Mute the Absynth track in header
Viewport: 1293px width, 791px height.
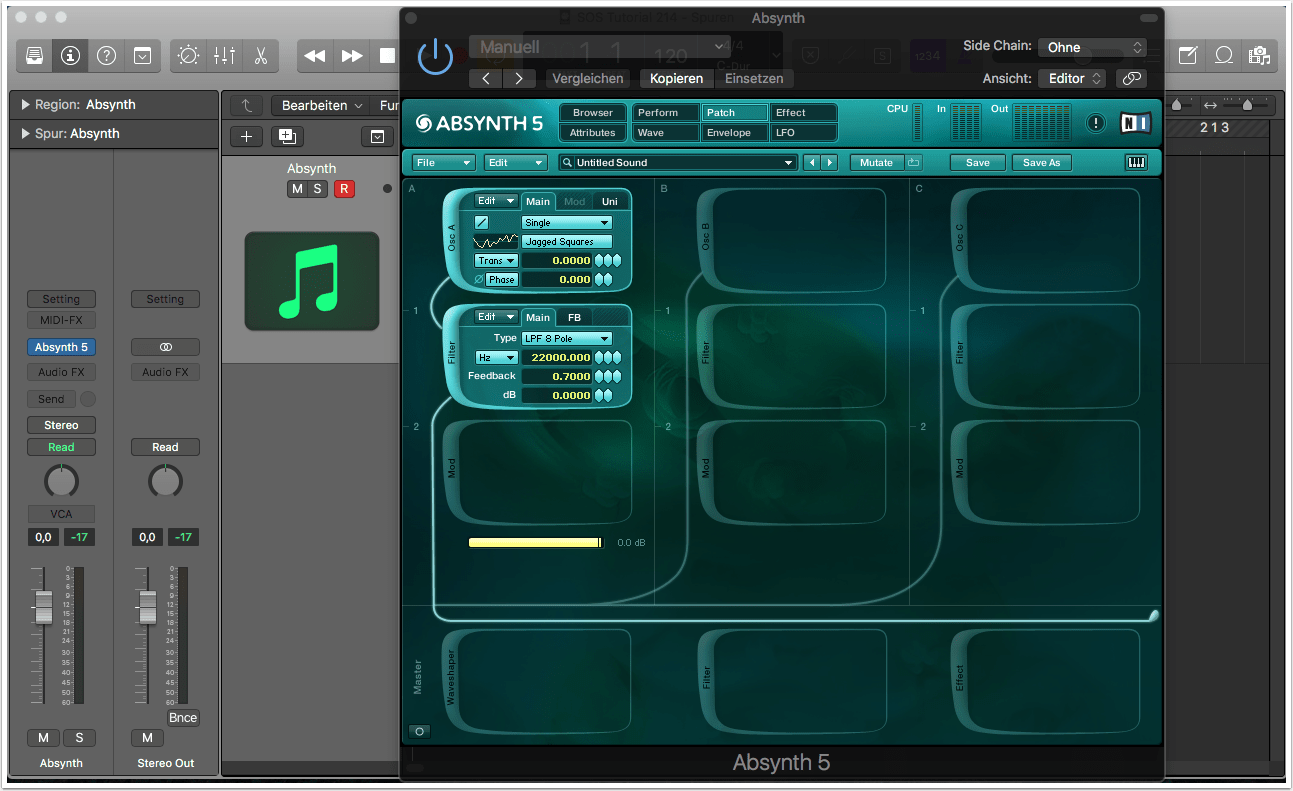(x=297, y=189)
